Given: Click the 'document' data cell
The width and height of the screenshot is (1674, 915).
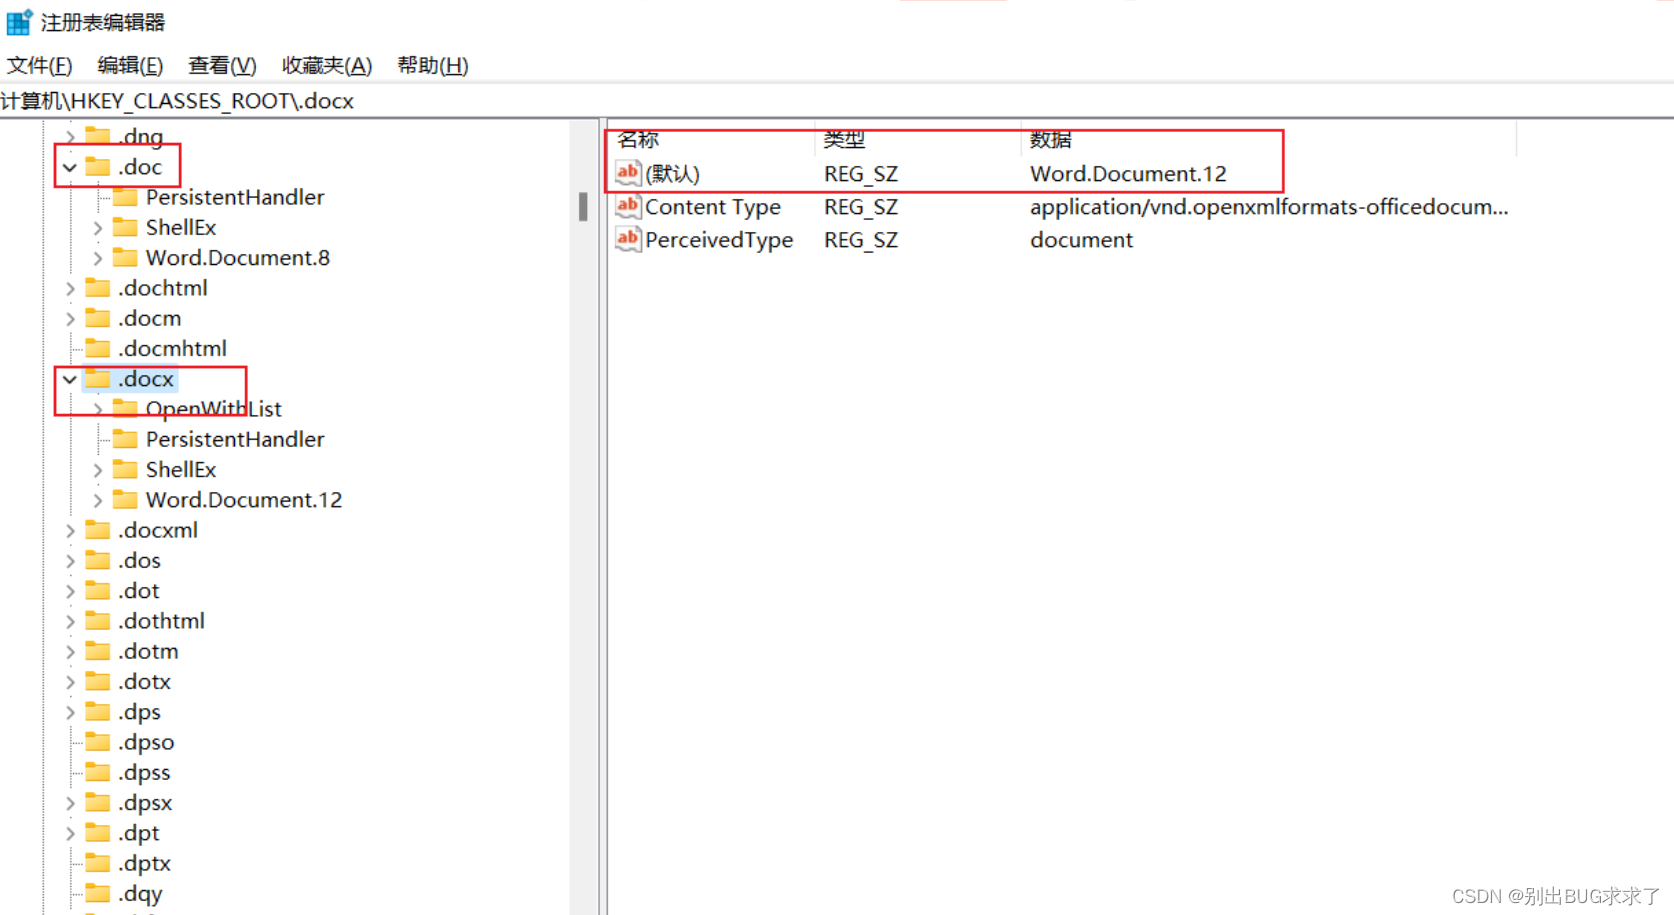Looking at the screenshot, I should click(x=1081, y=240).
